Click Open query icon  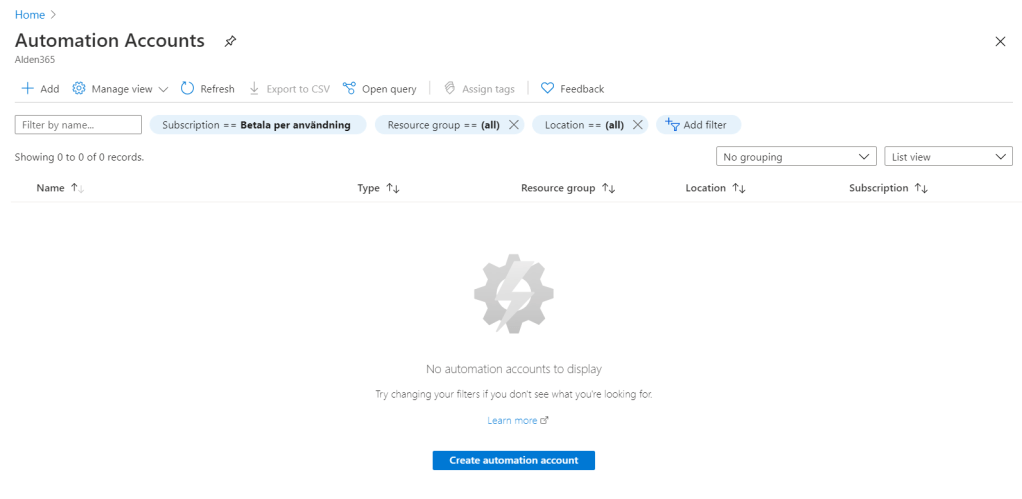(x=349, y=89)
